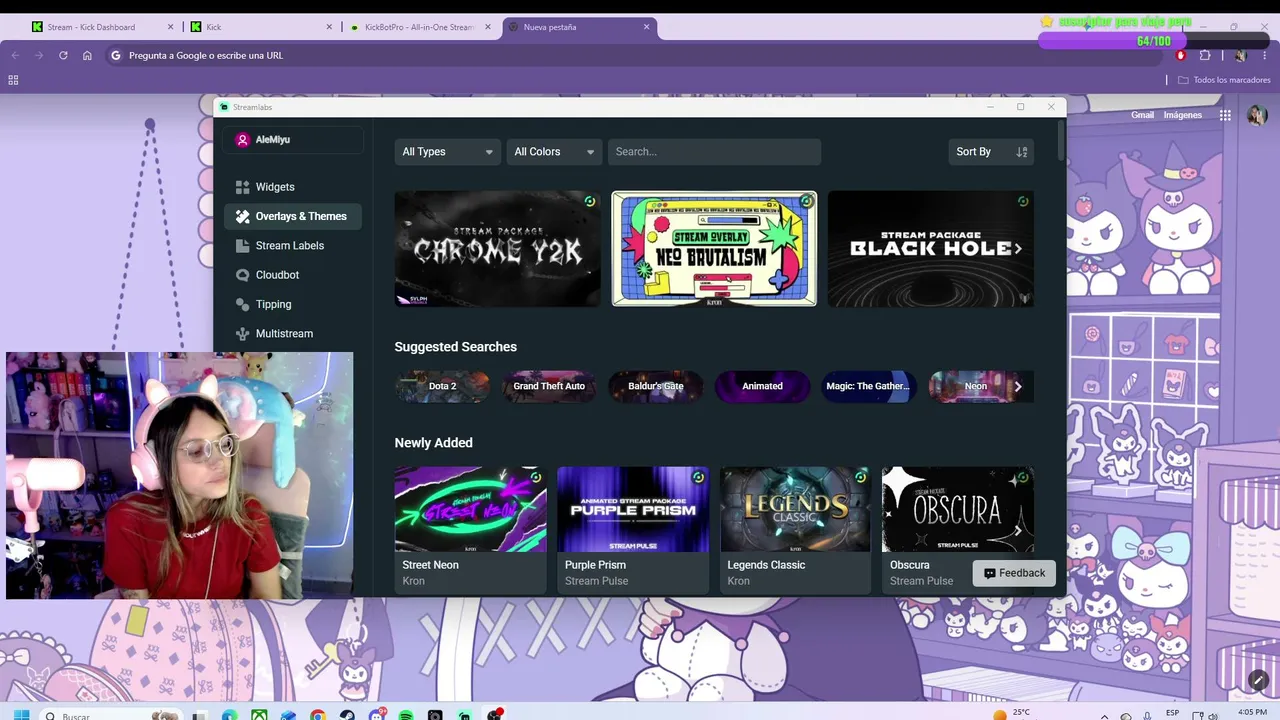The width and height of the screenshot is (1280, 720).
Task: Click the customize pencil icon on new tab page
Action: (1258, 681)
